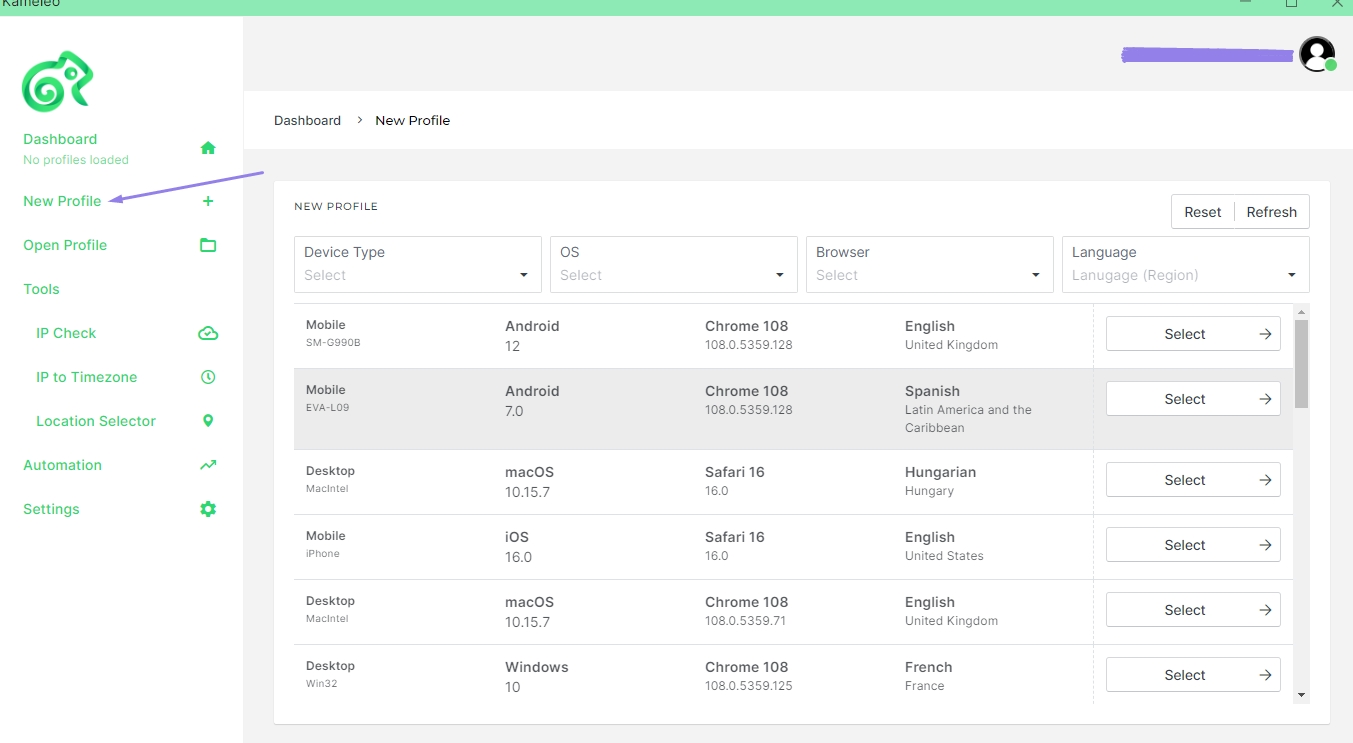Click the Location Selector pin icon

click(x=208, y=421)
